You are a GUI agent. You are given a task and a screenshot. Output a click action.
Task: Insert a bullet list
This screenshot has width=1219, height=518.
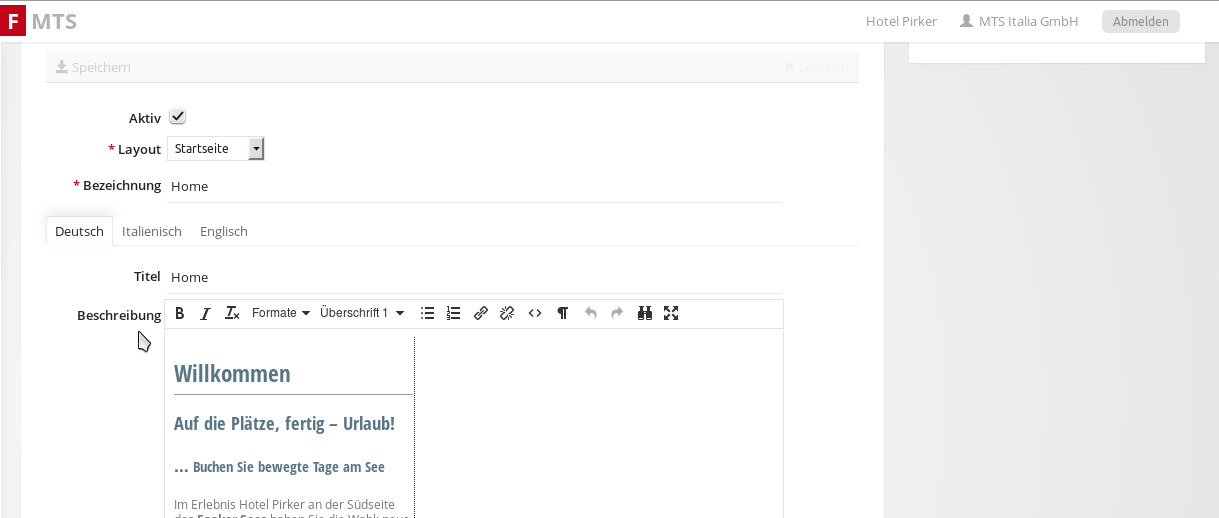[427, 313]
